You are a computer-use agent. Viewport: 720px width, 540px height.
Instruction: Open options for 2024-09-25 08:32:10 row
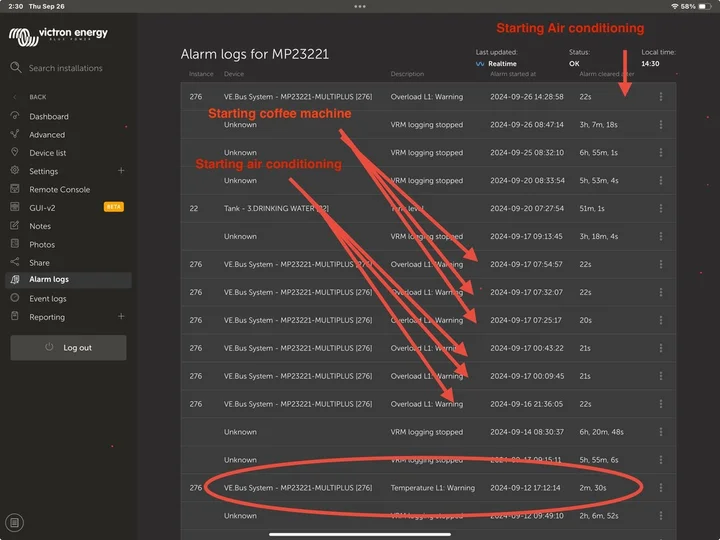point(661,152)
